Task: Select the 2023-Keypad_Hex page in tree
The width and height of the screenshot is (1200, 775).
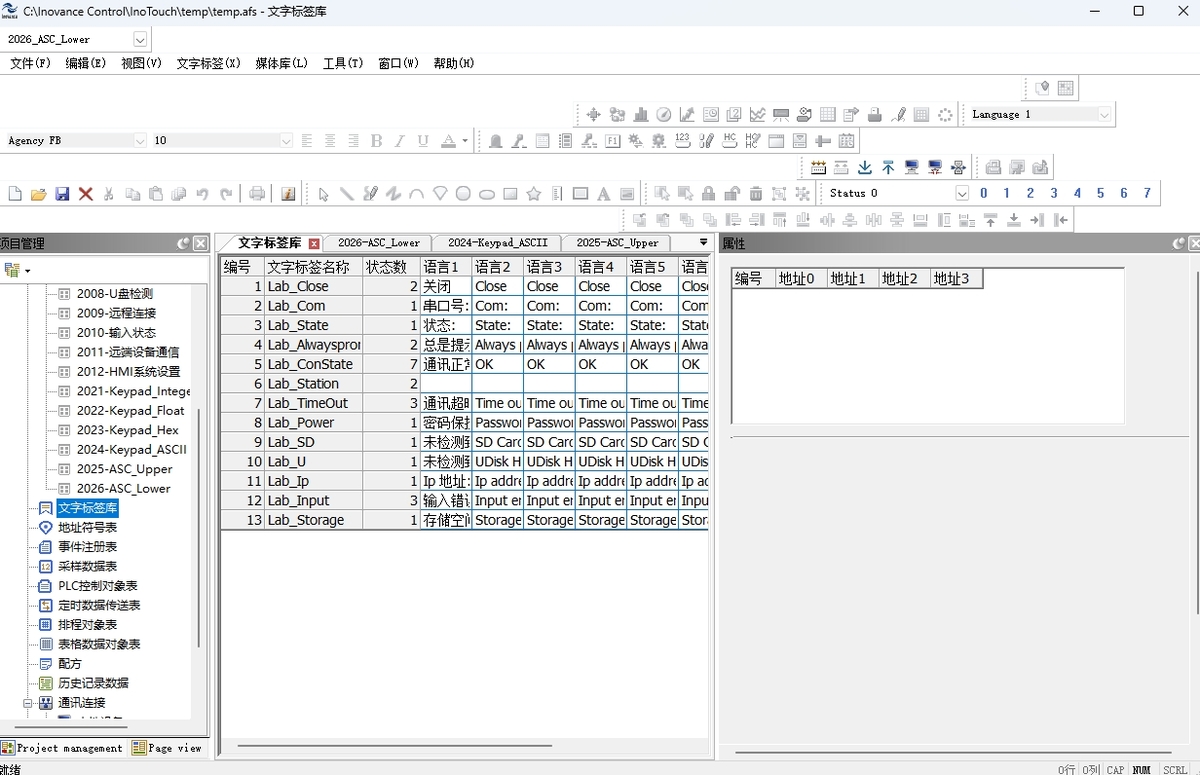Action: point(128,430)
